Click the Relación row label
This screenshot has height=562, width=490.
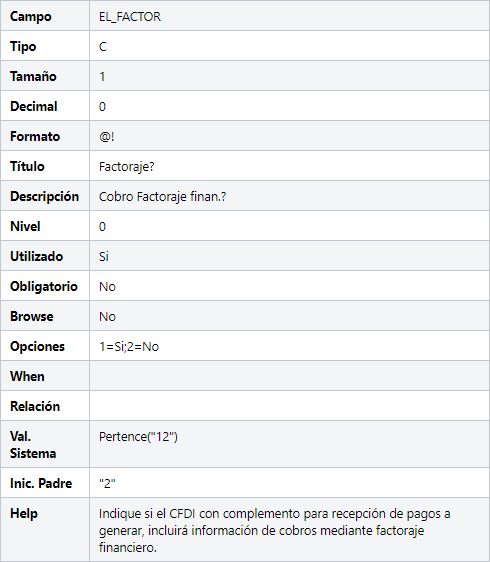(35, 406)
